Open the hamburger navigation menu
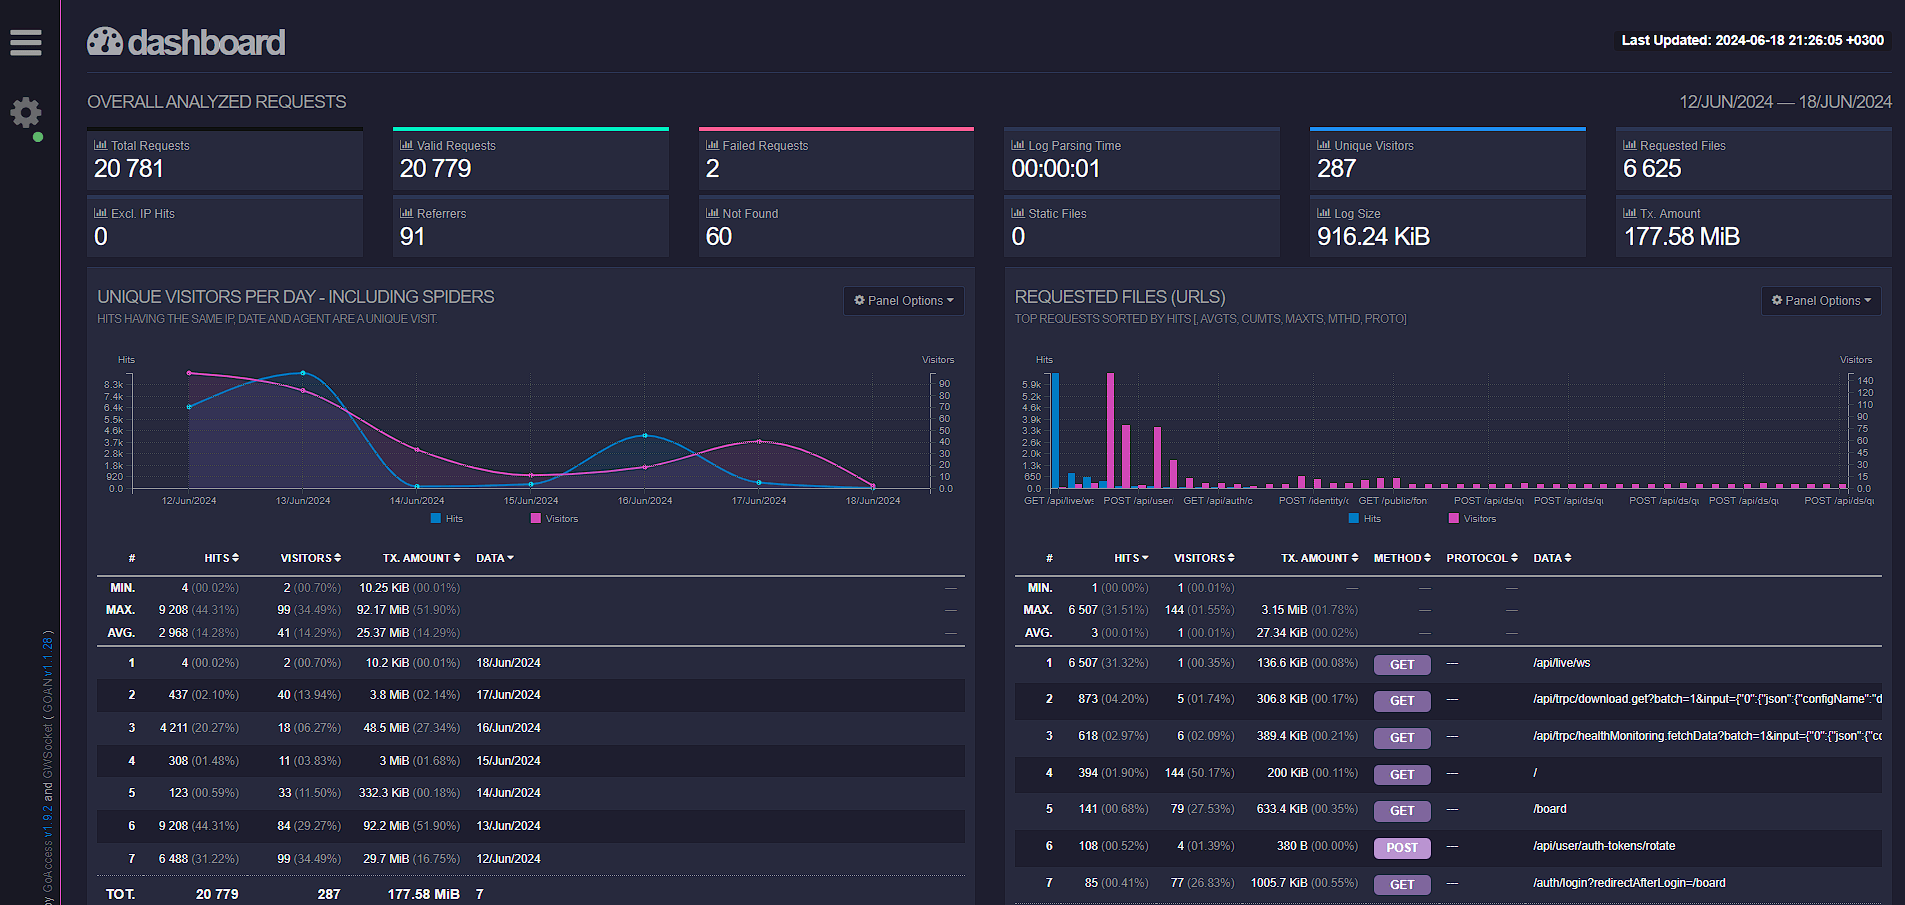Viewport: 1905px width, 905px height. pos(25,42)
